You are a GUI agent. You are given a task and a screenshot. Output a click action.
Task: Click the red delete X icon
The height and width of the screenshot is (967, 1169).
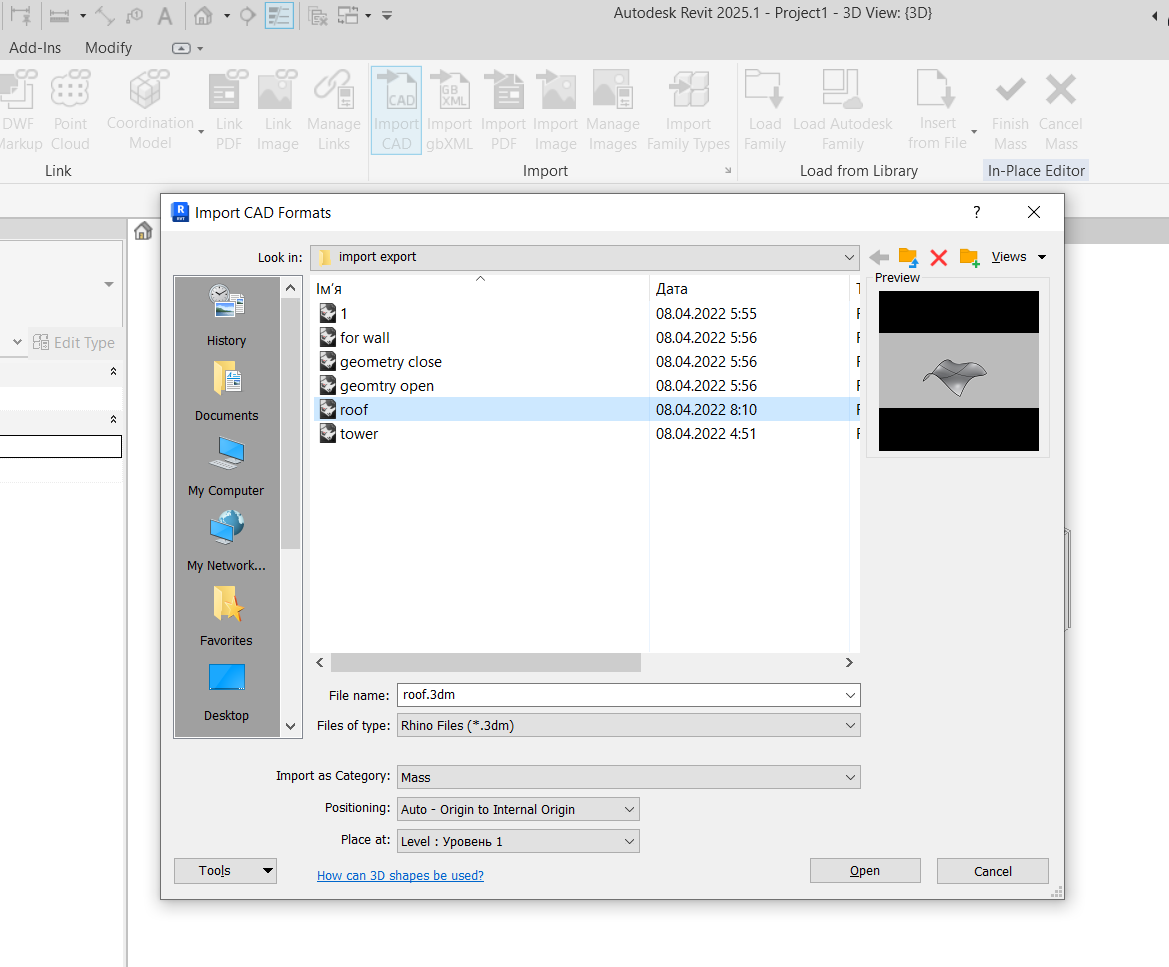[x=939, y=257]
